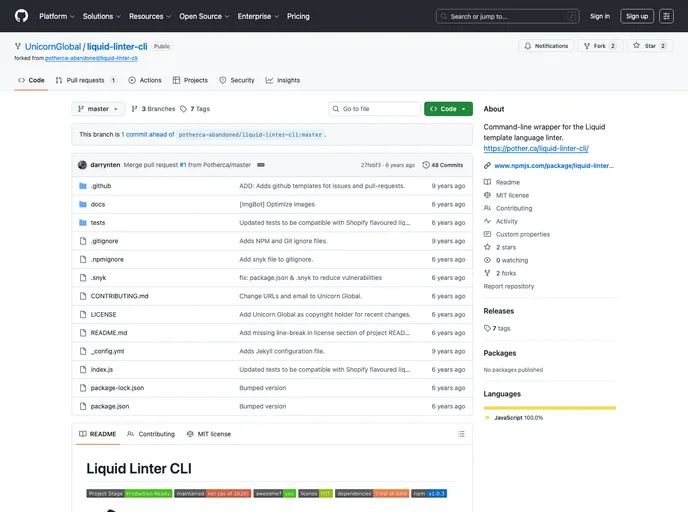Open the 3 Branches link
Viewport: 688px width, 512px height.
click(154, 109)
